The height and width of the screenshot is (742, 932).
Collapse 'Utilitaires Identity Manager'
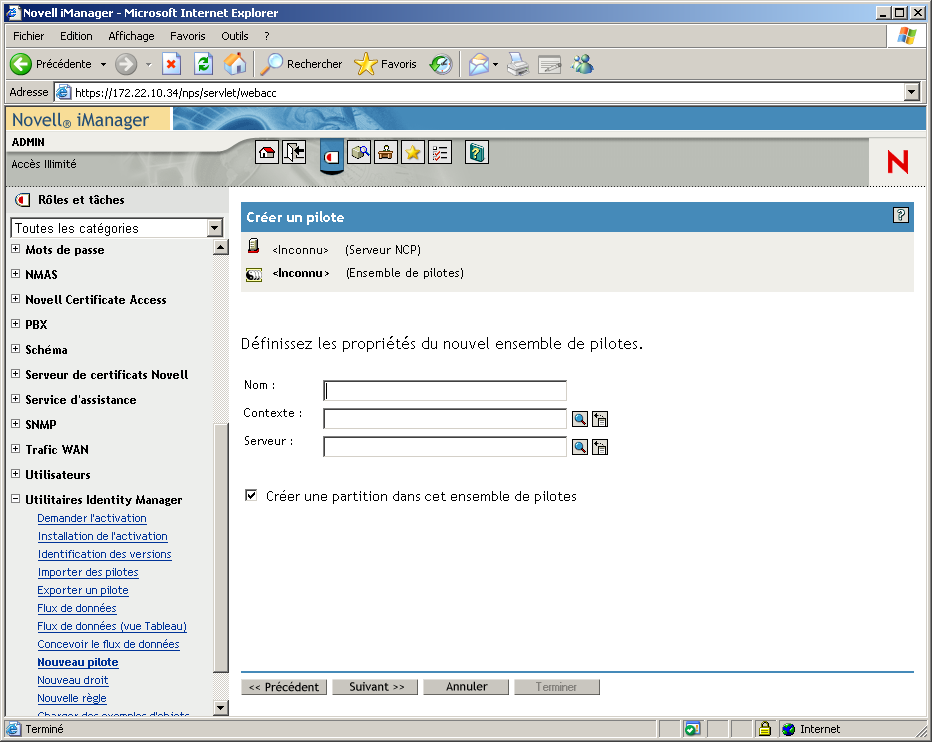[15, 499]
